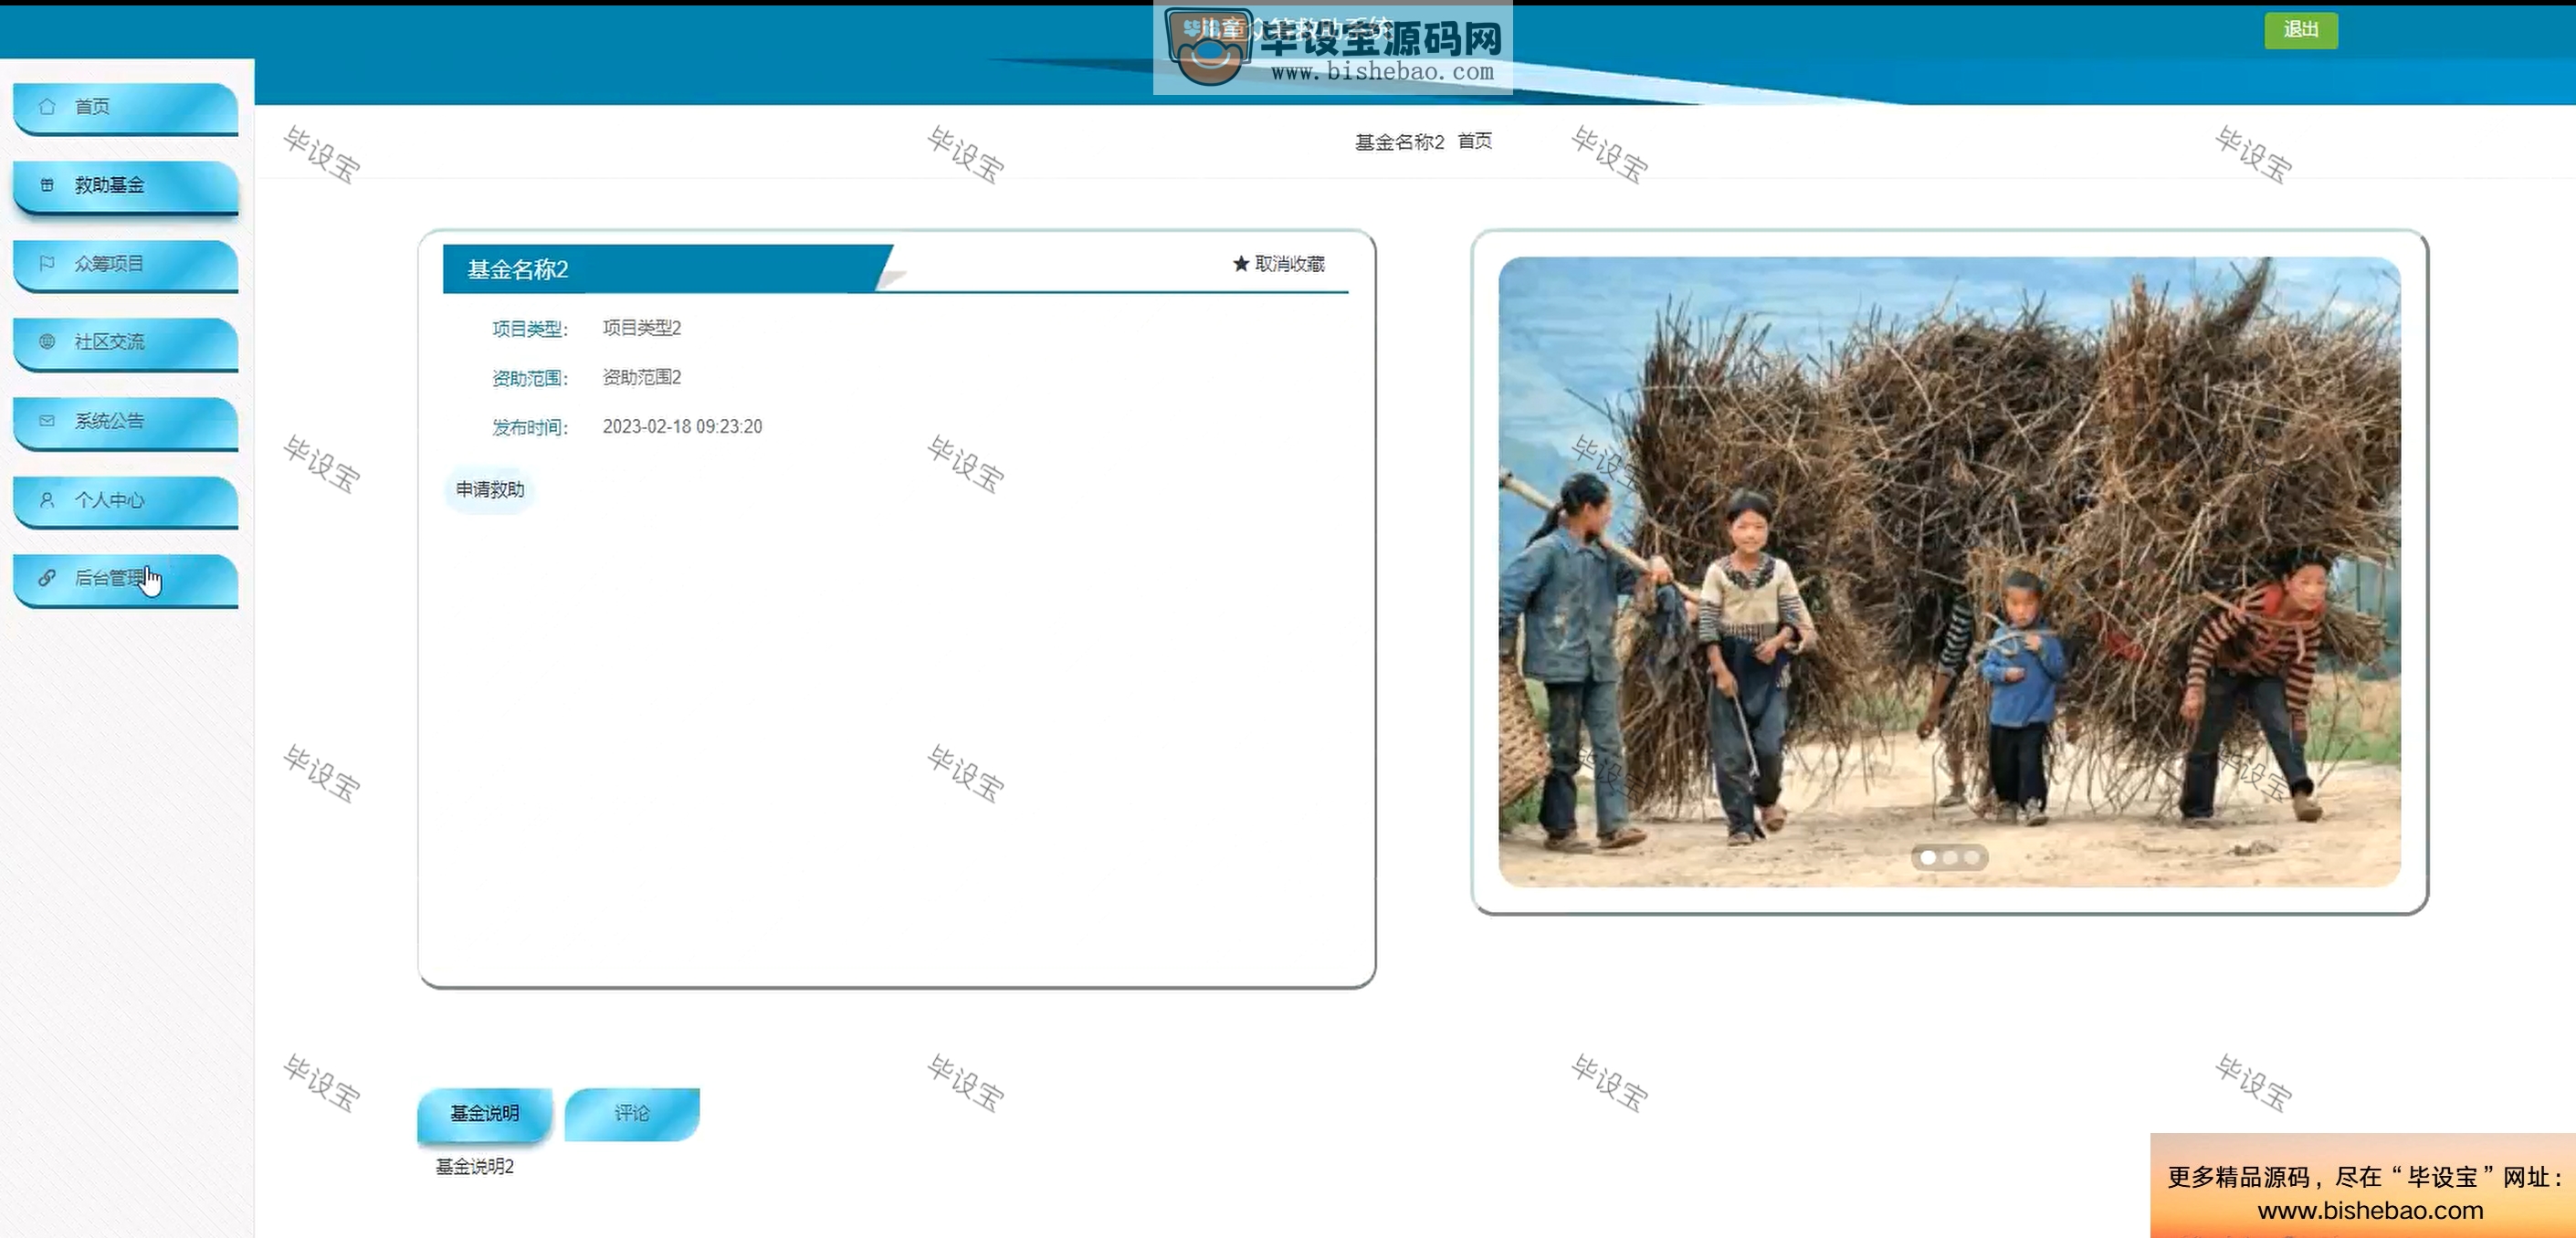
Task: Open 个人中心 in the sidebar
Action: pos(126,501)
